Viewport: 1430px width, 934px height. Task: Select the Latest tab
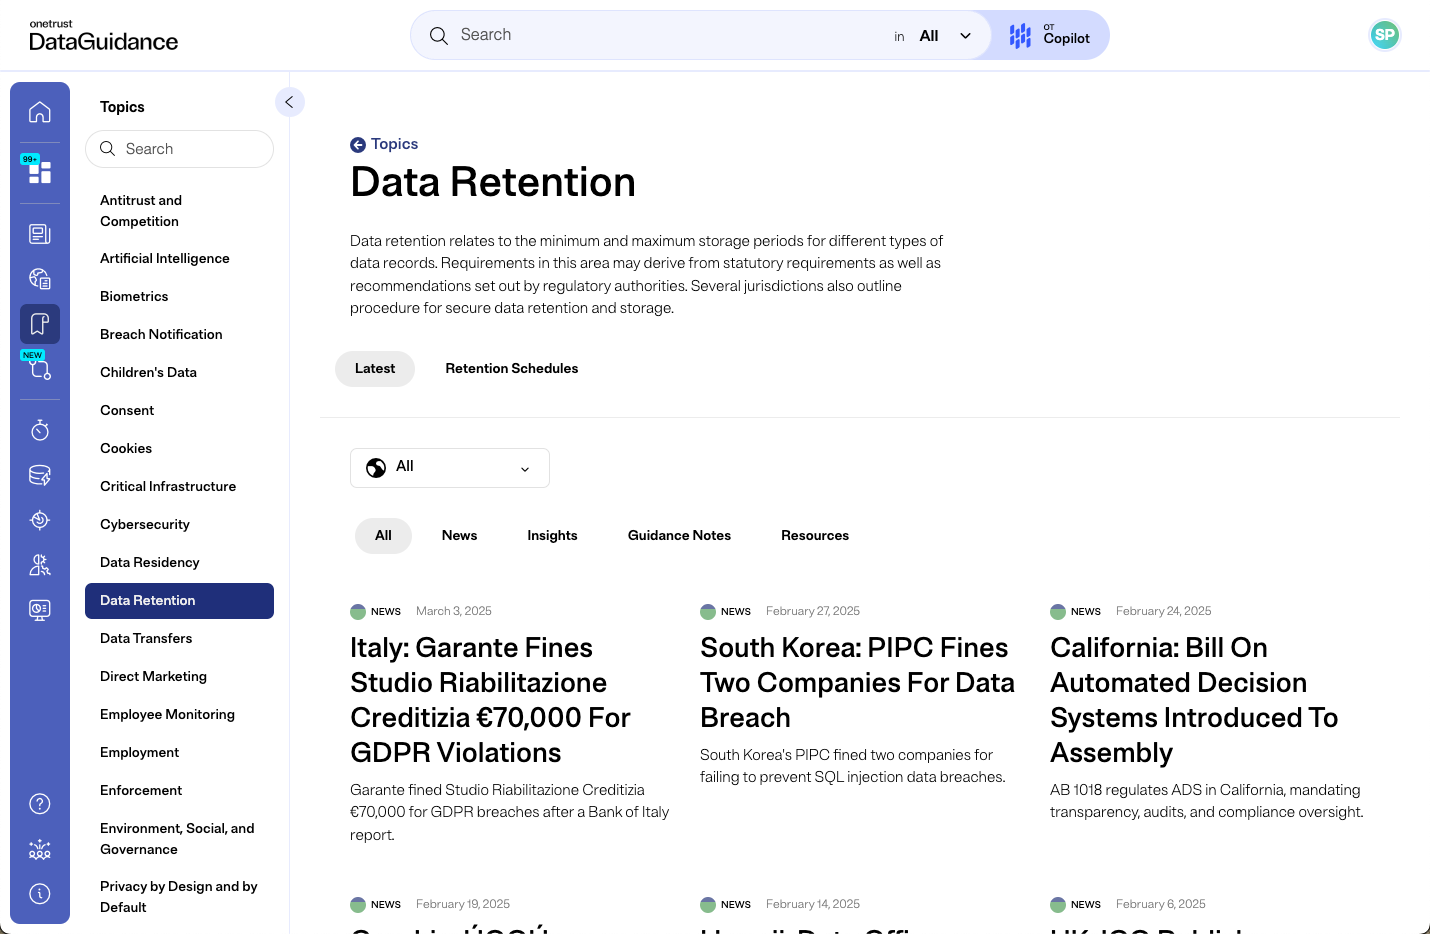(375, 368)
